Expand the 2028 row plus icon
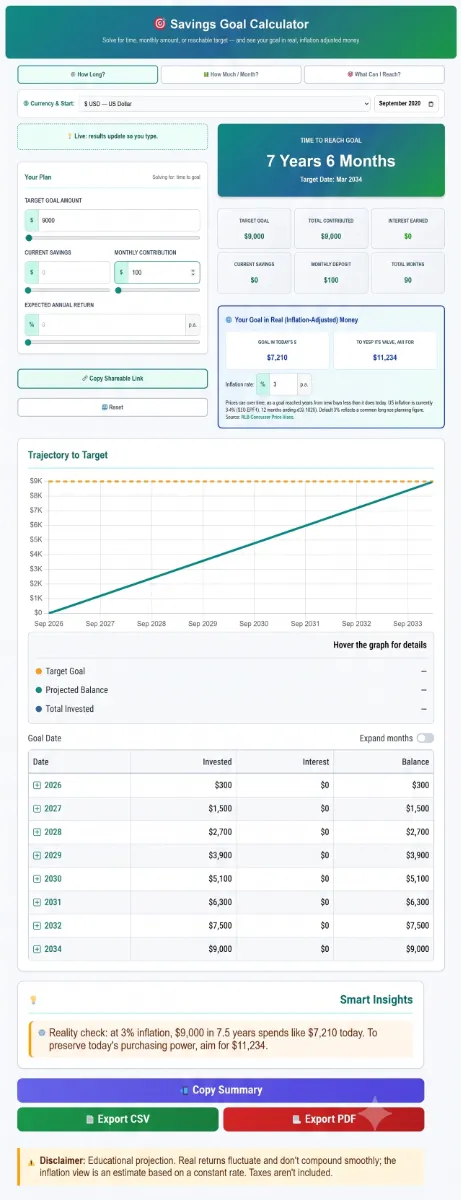 (x=37, y=831)
